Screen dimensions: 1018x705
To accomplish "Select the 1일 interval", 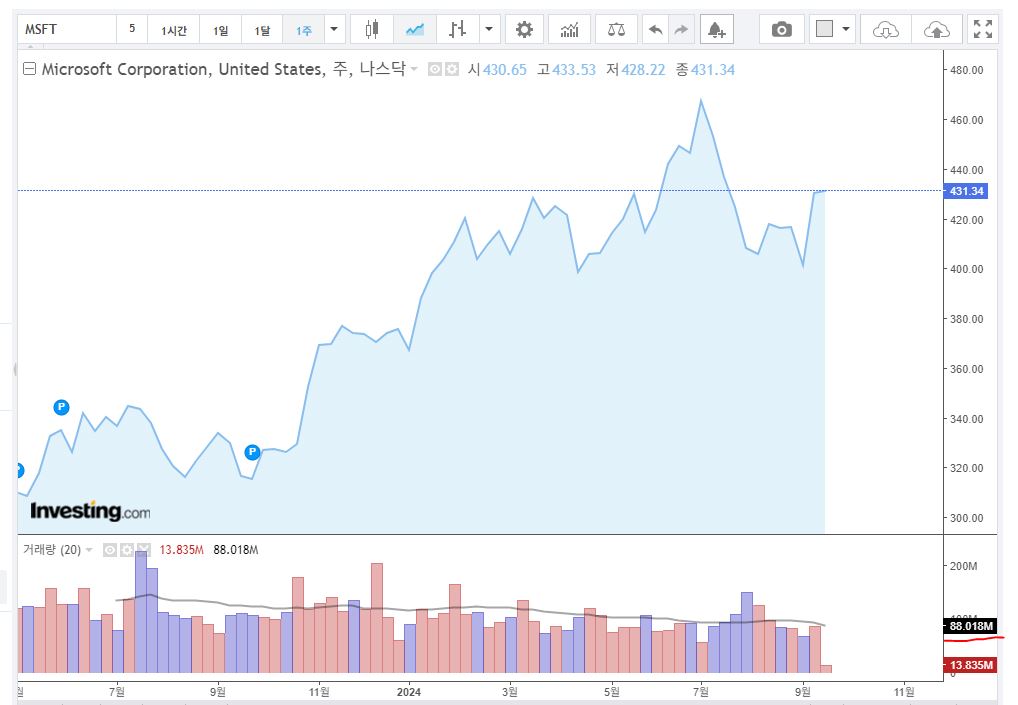I will click(x=221, y=29).
